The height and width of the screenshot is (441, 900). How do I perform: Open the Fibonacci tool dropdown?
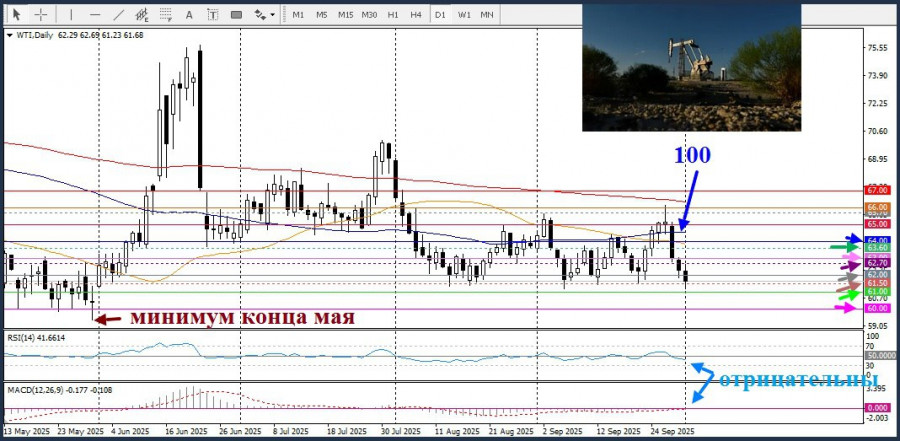166,15
